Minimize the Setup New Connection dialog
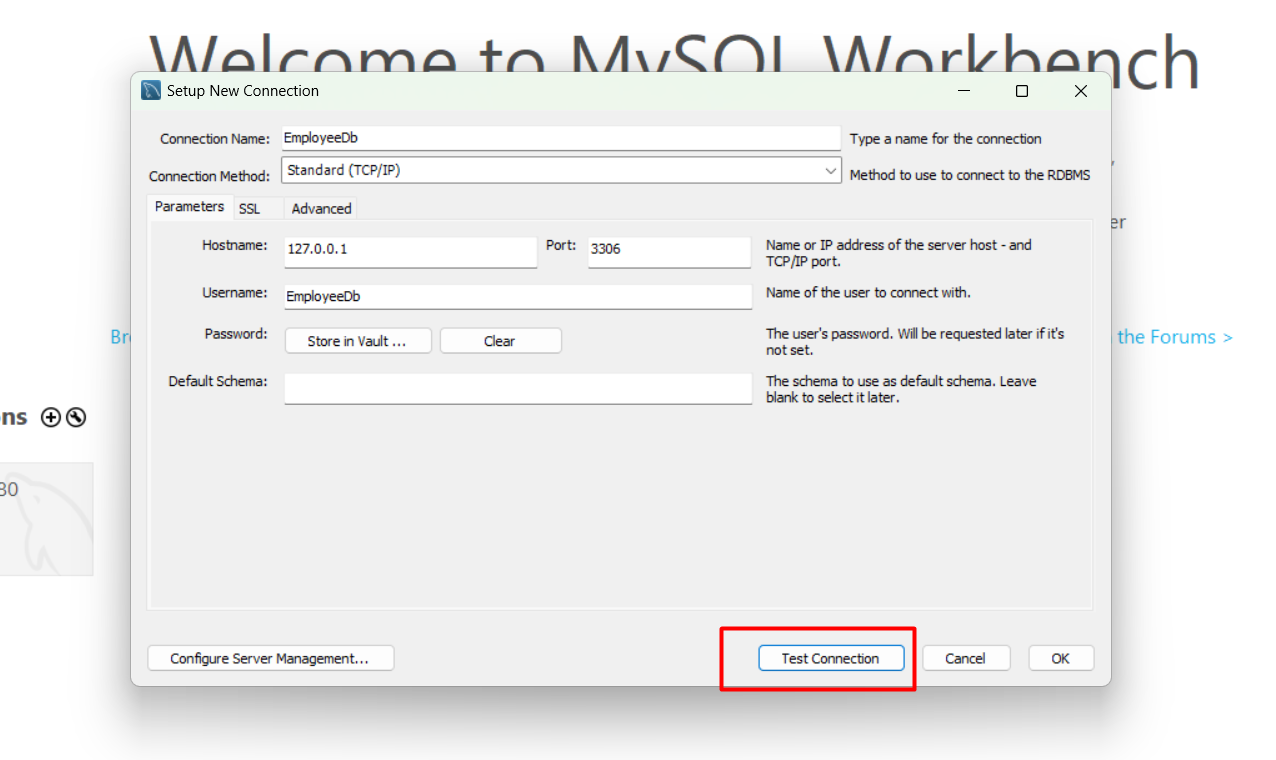1276x760 pixels. point(964,91)
